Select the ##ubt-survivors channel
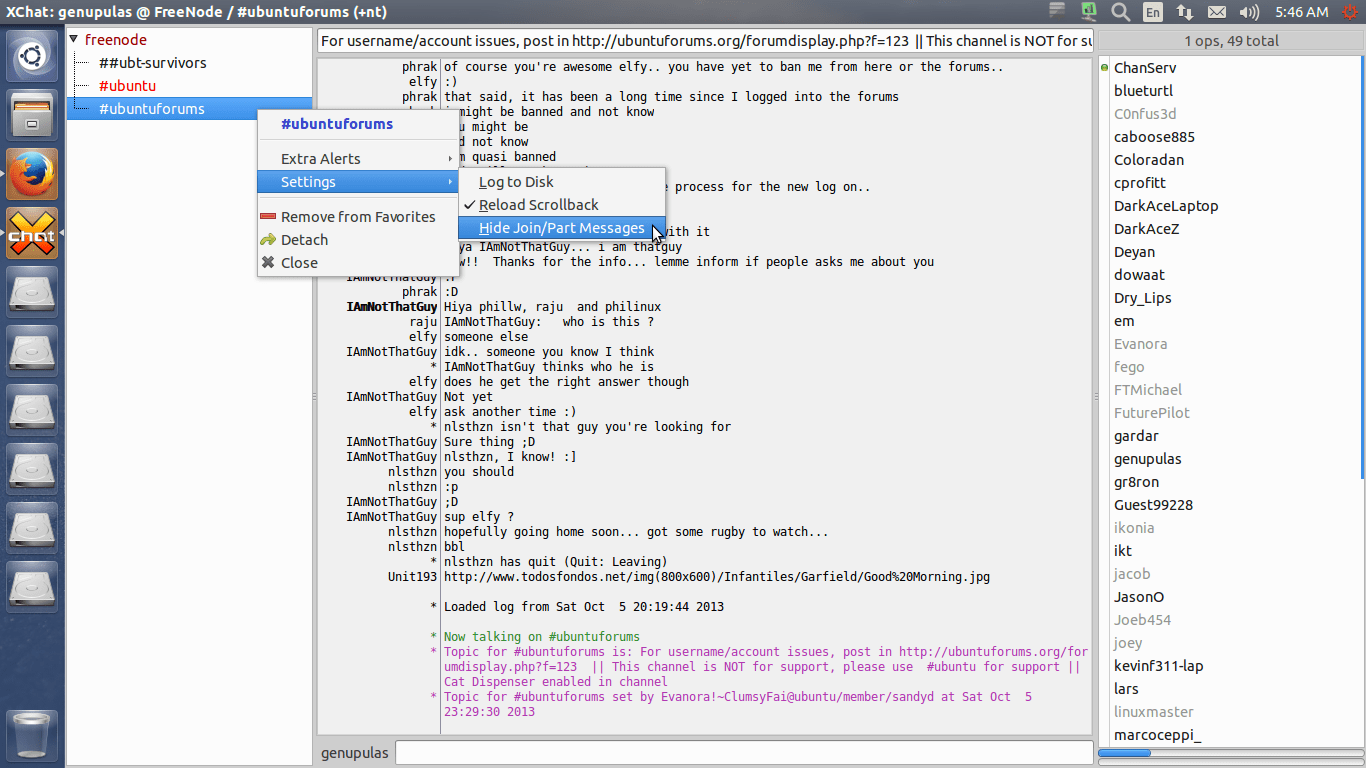Image resolution: width=1366 pixels, height=768 pixels. (x=153, y=63)
